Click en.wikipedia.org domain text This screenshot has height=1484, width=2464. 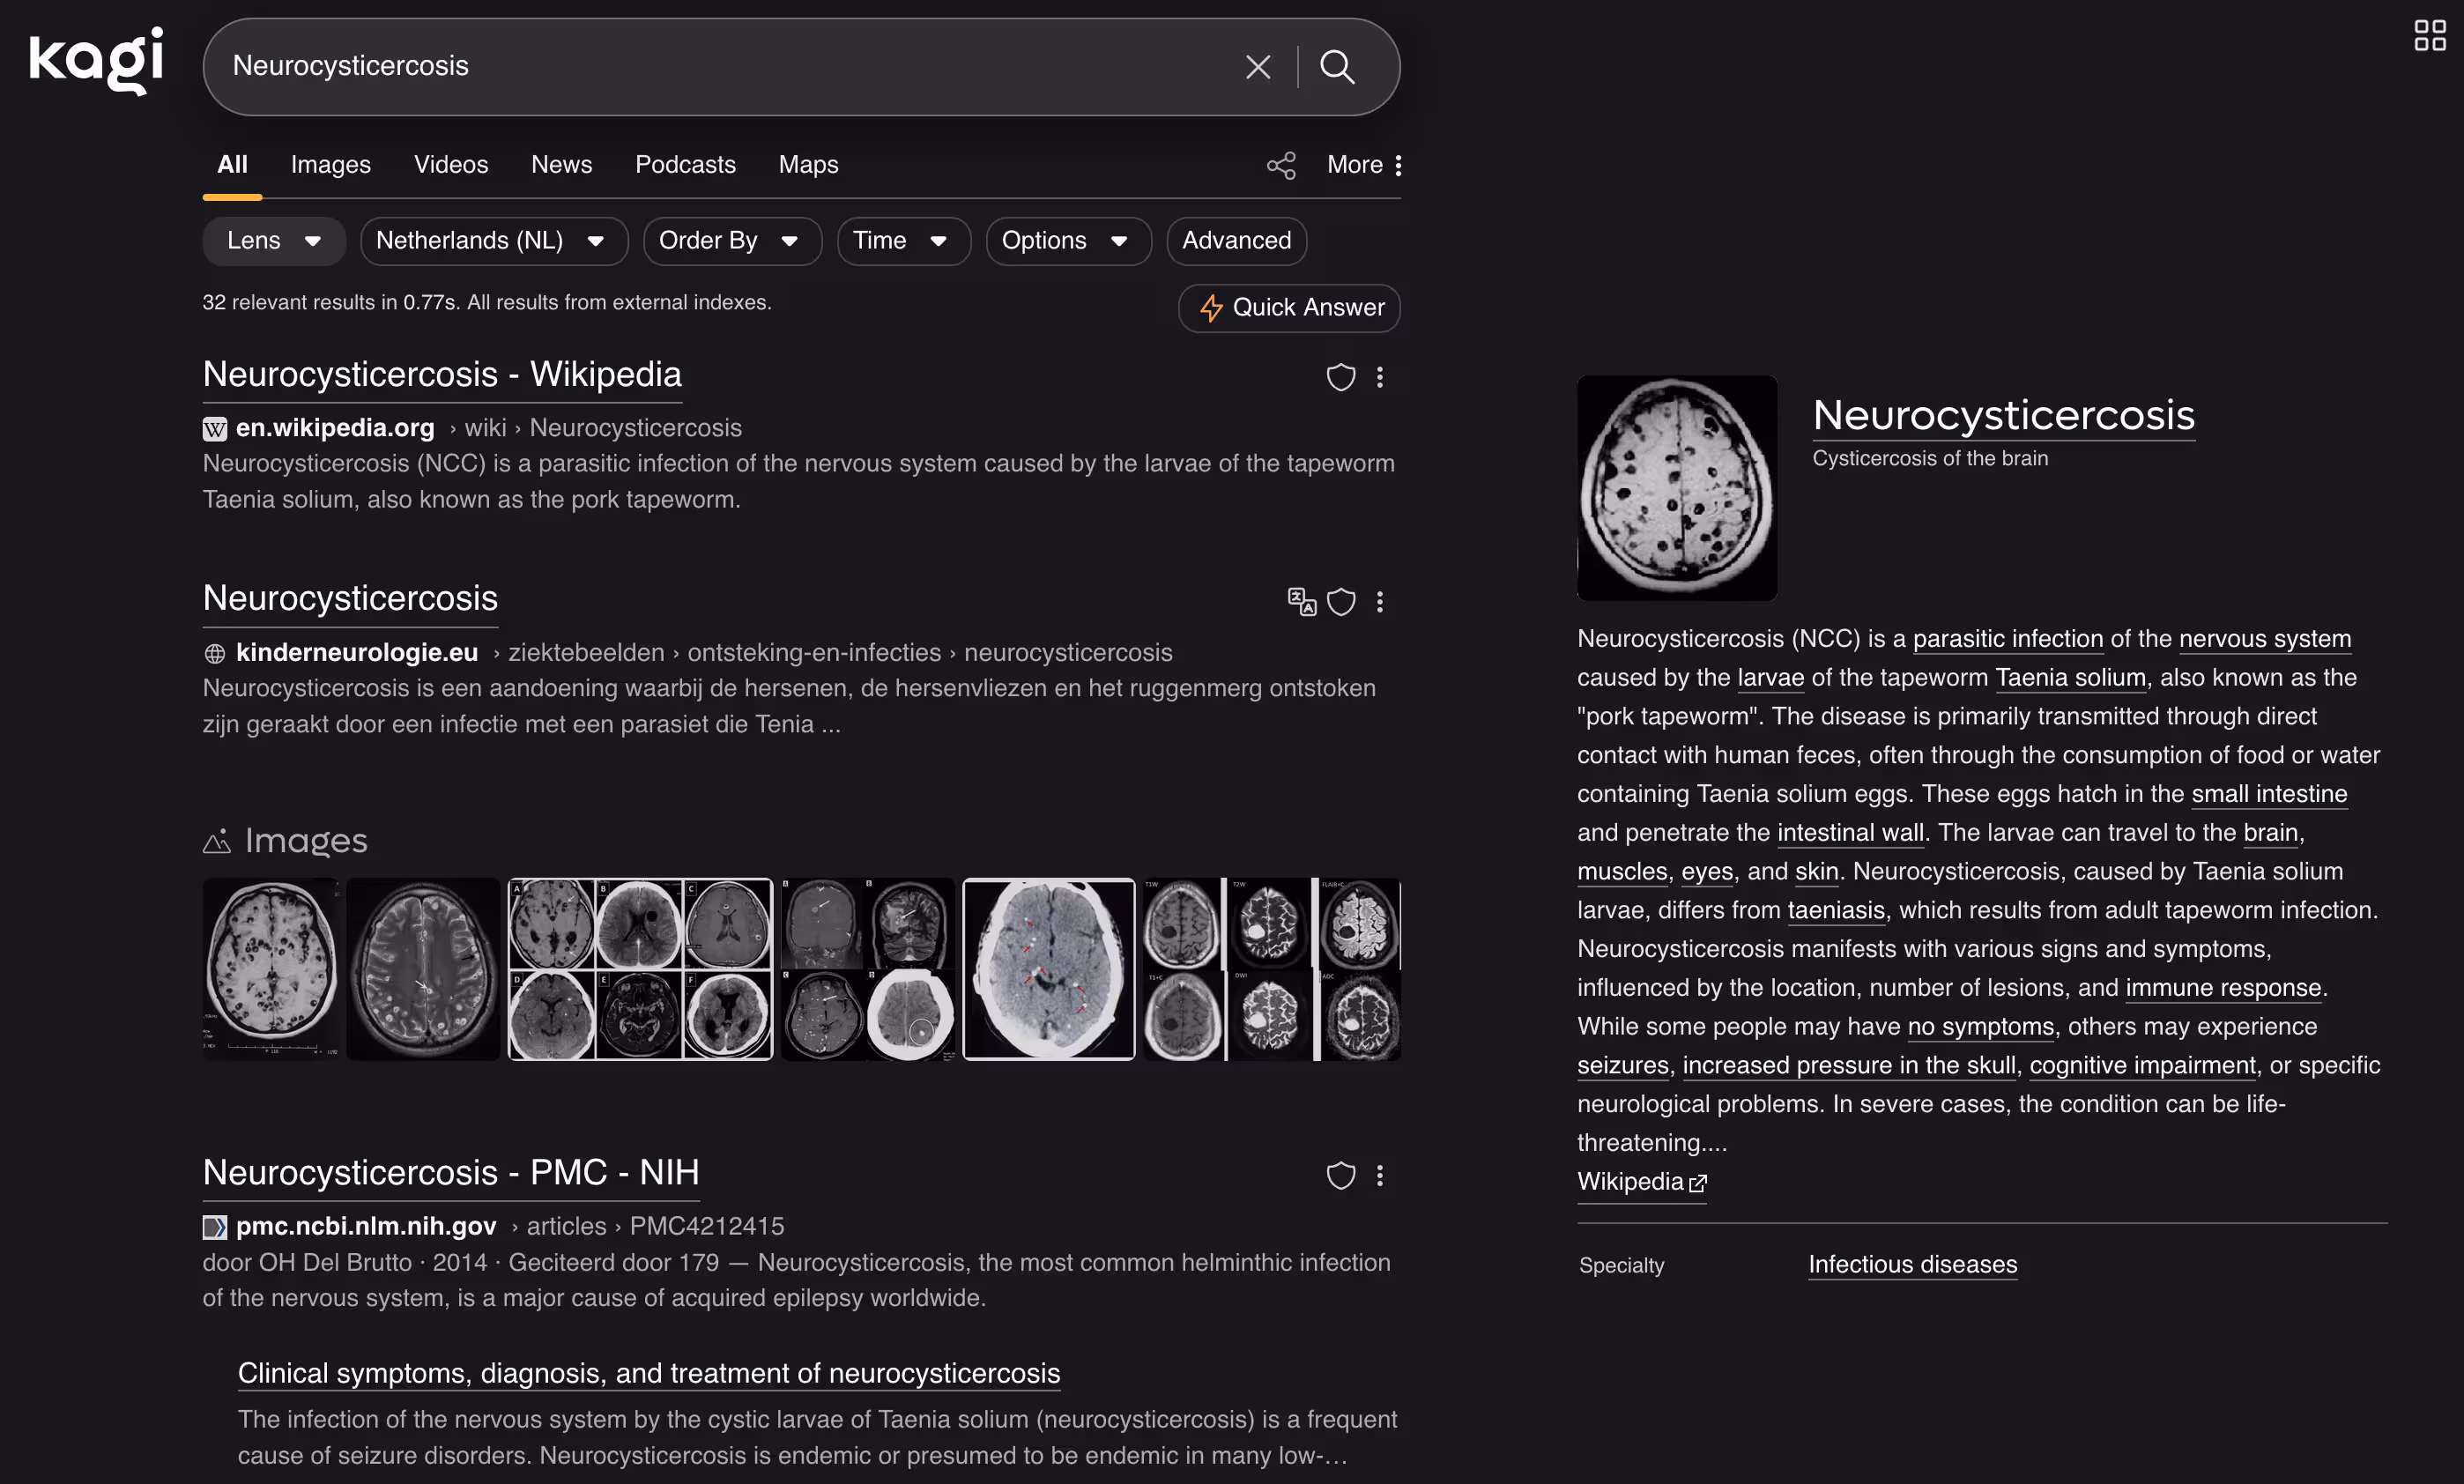coord(335,429)
